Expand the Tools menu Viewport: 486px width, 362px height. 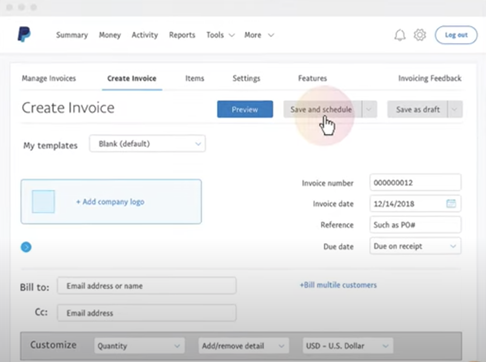[220, 35]
